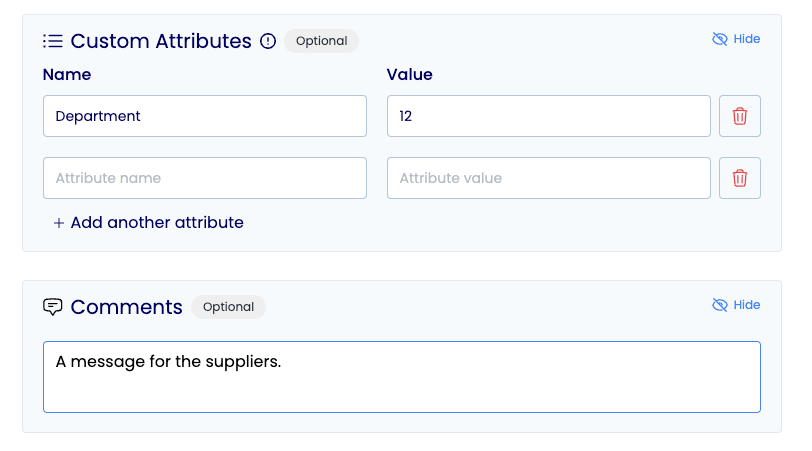Hide the Comments section

(736, 305)
